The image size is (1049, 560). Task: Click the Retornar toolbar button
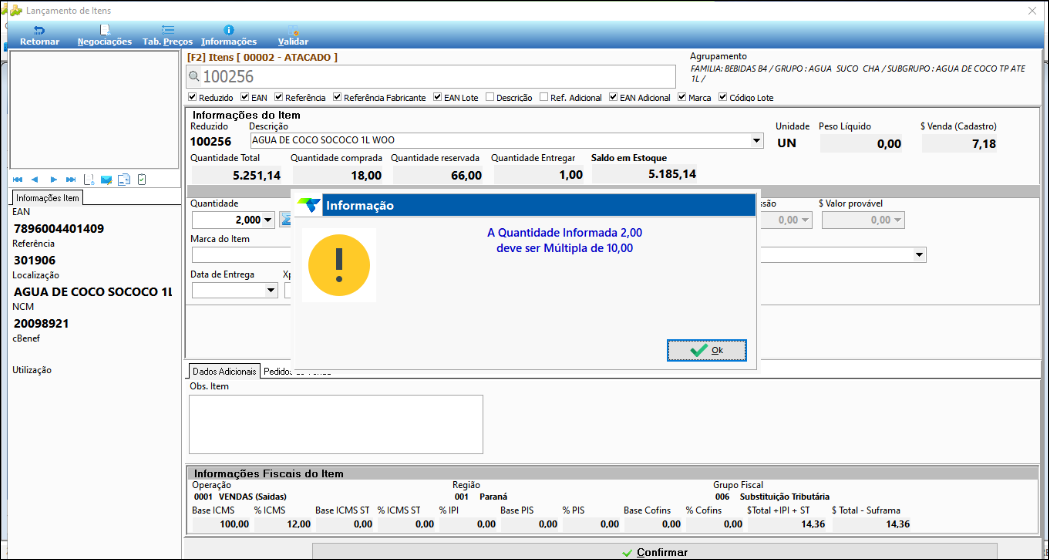(39, 35)
